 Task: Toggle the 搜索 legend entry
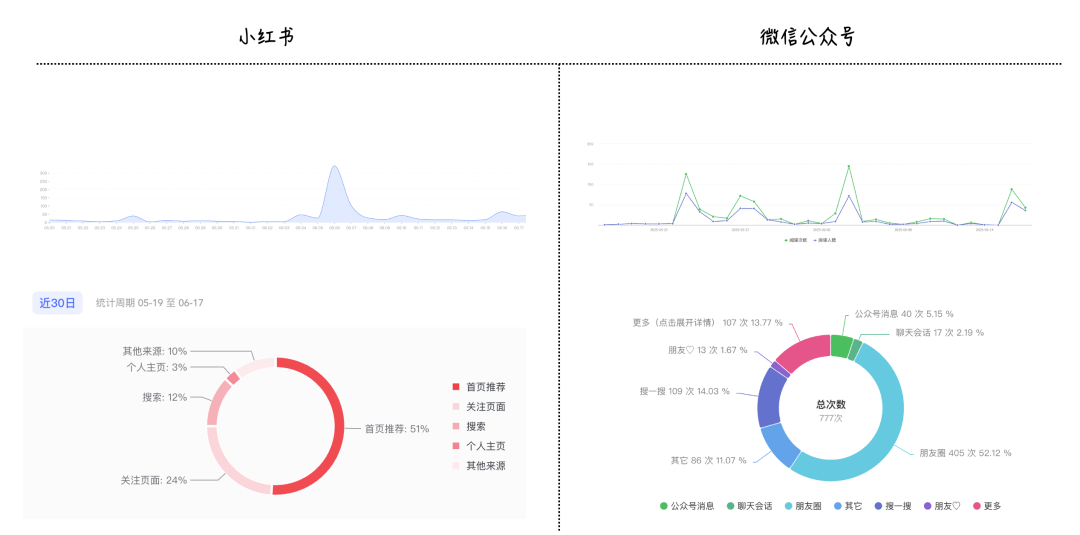pos(469,426)
